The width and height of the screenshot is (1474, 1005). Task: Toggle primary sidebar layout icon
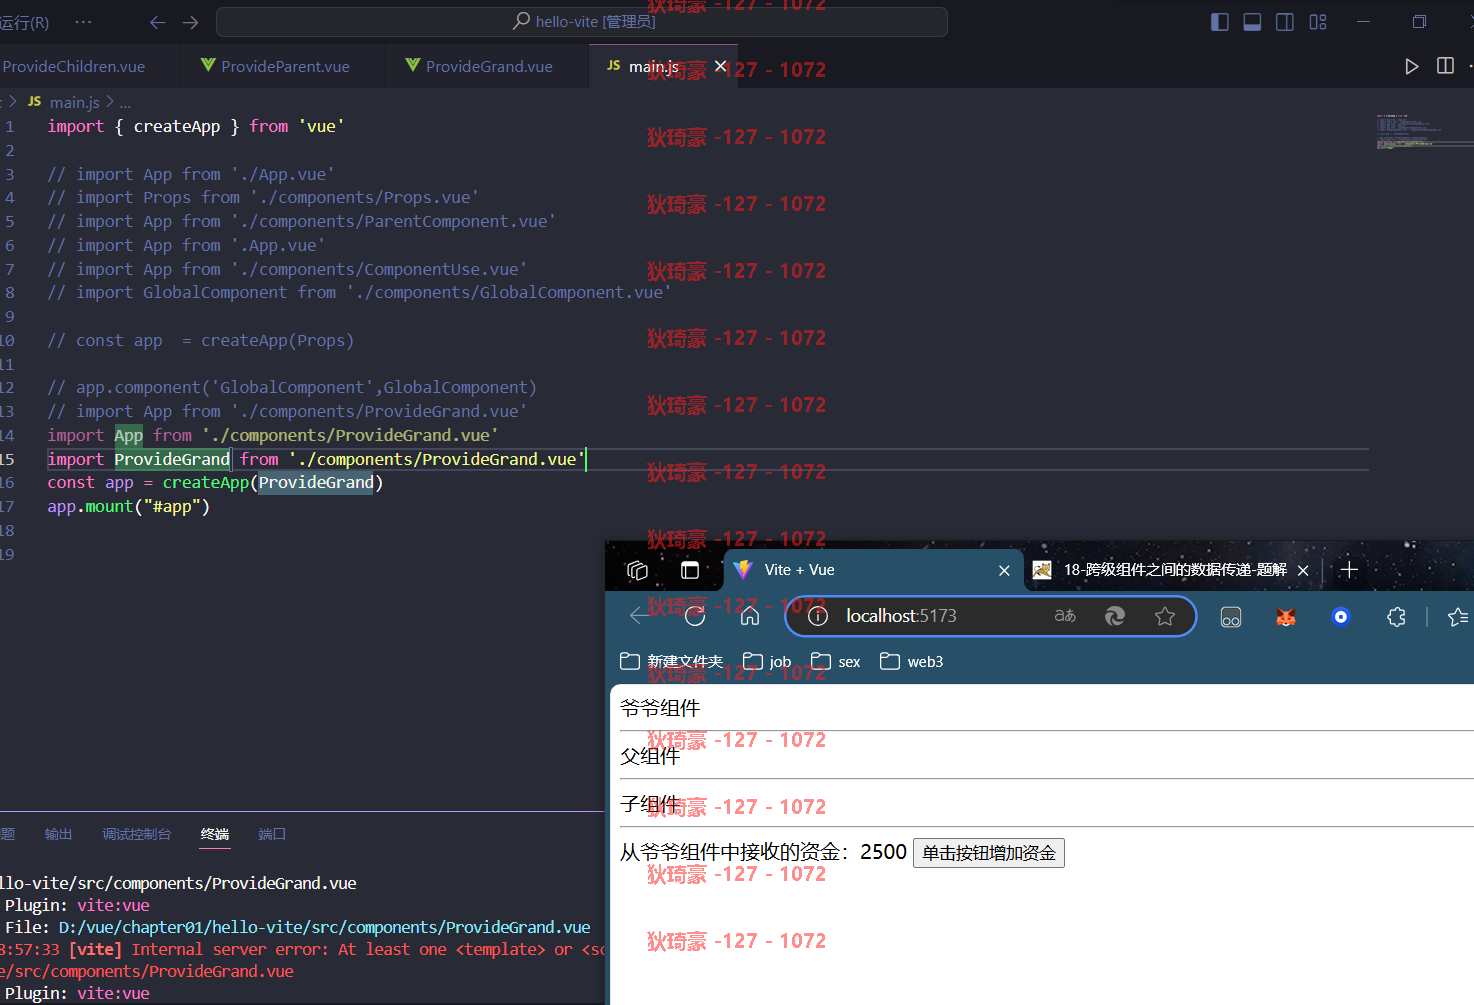pos(1219,22)
